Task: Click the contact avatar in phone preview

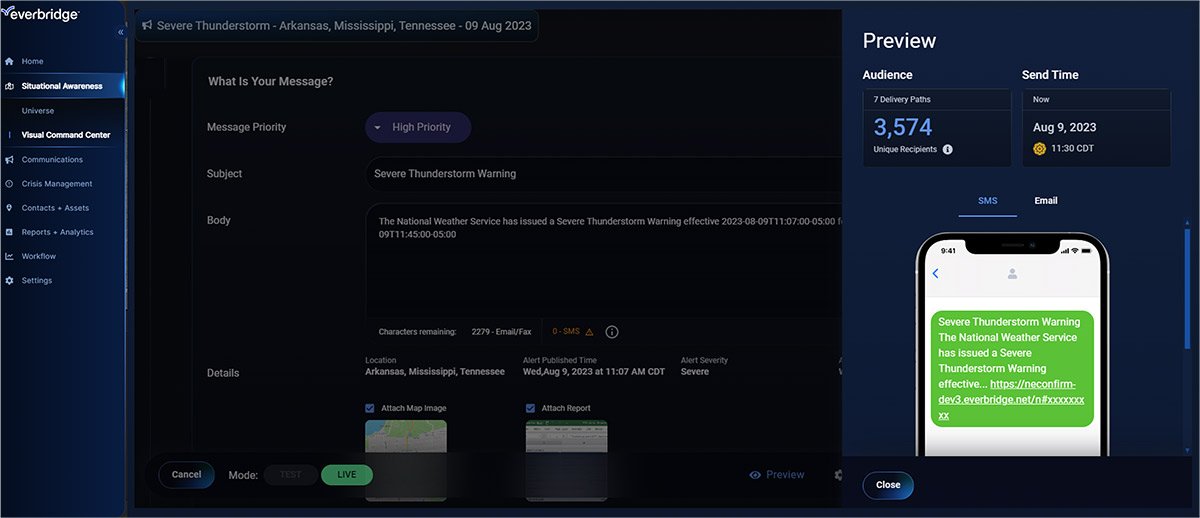Action: 1013,273
